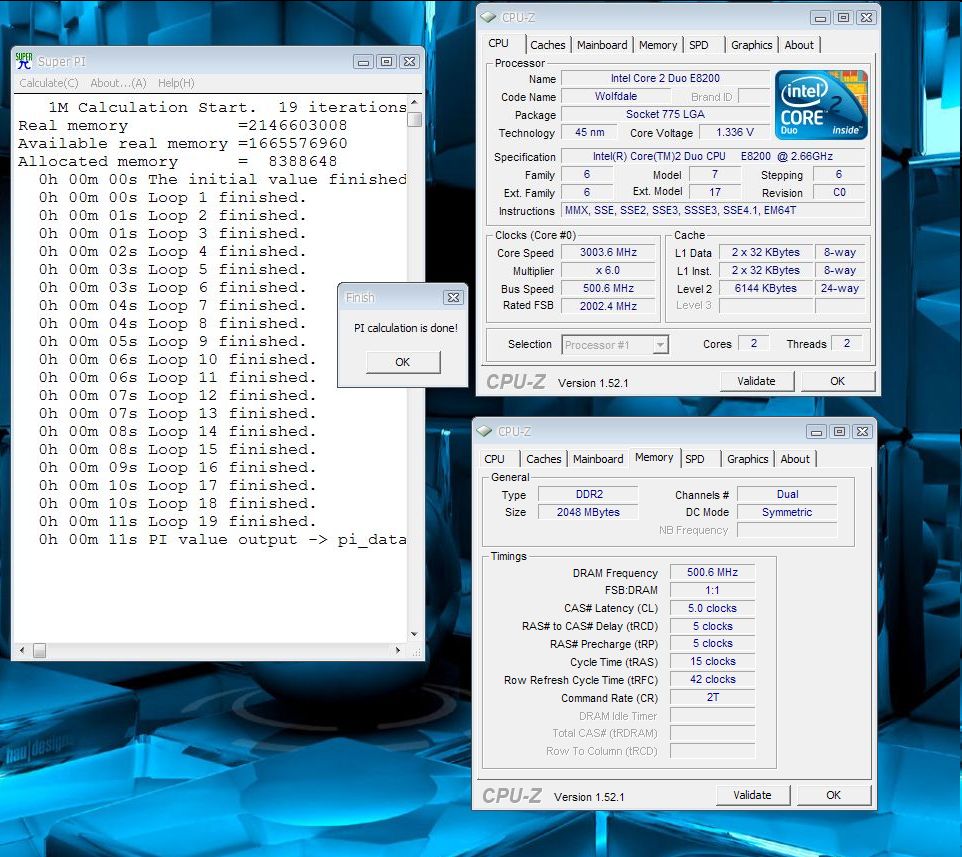Switch to Graphics tab in top CPU-Z window
The width and height of the screenshot is (962, 857).
[x=751, y=45]
